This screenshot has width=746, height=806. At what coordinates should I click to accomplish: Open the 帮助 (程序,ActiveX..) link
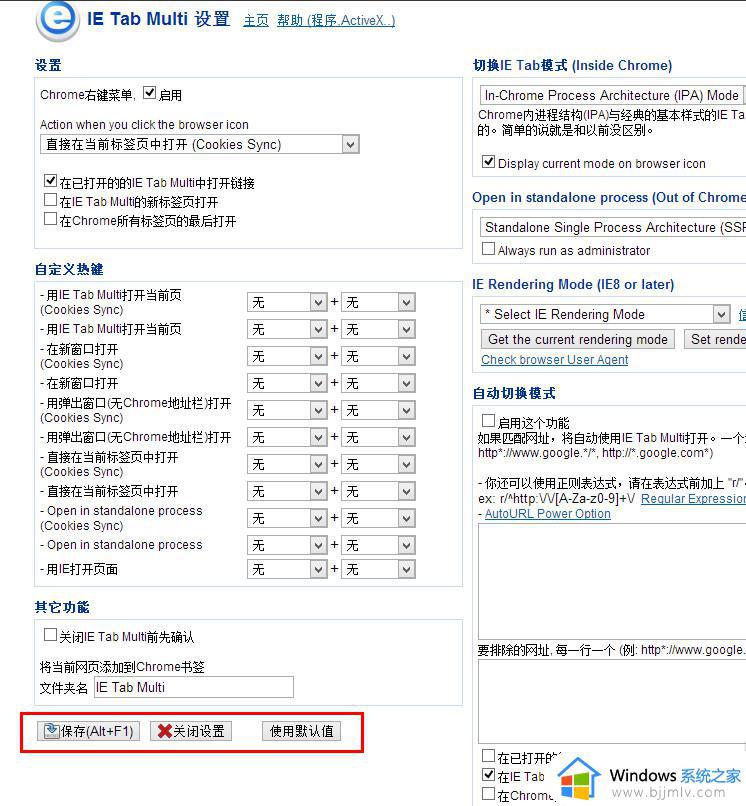click(x=336, y=21)
